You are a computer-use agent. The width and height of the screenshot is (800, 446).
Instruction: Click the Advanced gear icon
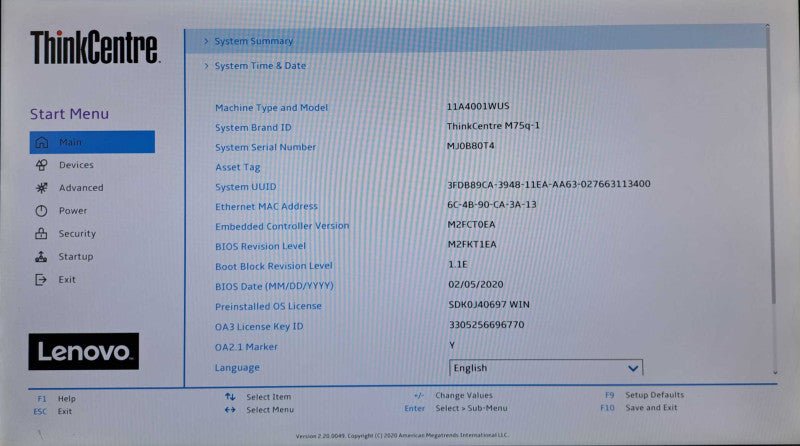pos(41,188)
